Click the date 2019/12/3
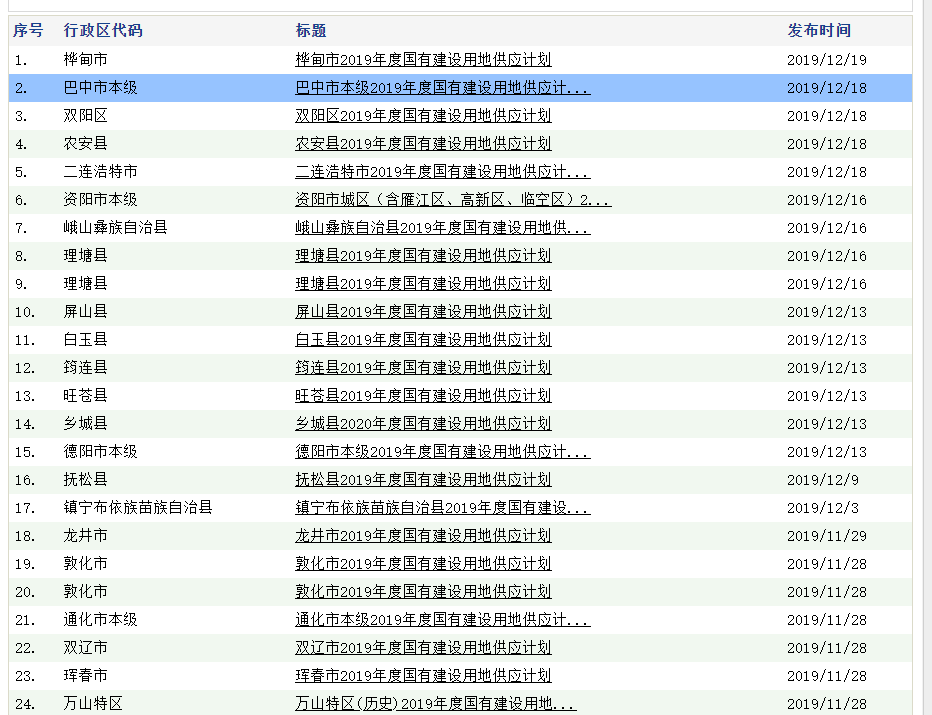The height and width of the screenshot is (715, 932). click(x=823, y=508)
